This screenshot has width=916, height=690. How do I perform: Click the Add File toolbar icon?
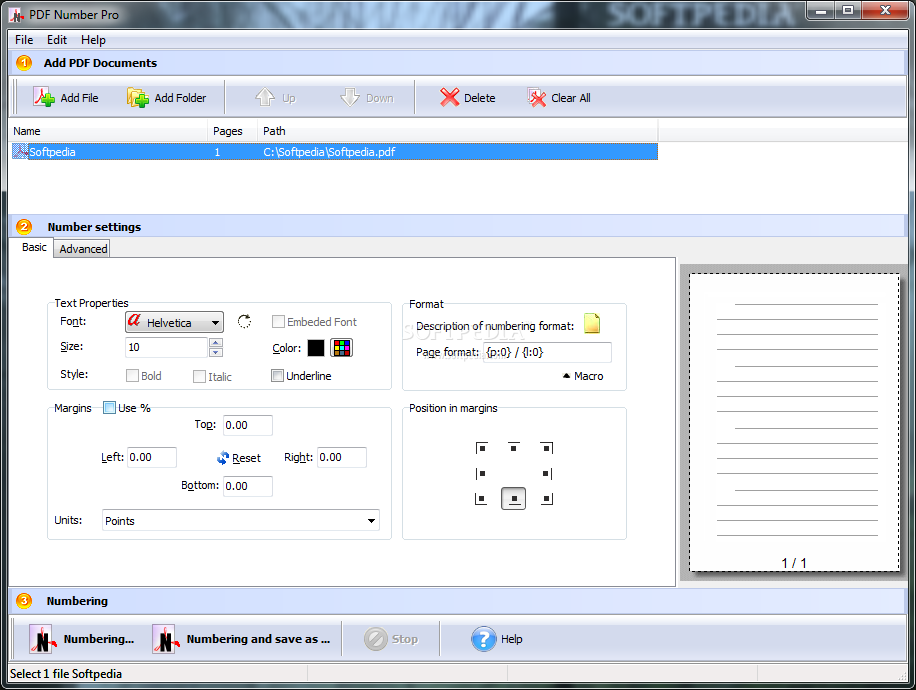(x=44, y=98)
